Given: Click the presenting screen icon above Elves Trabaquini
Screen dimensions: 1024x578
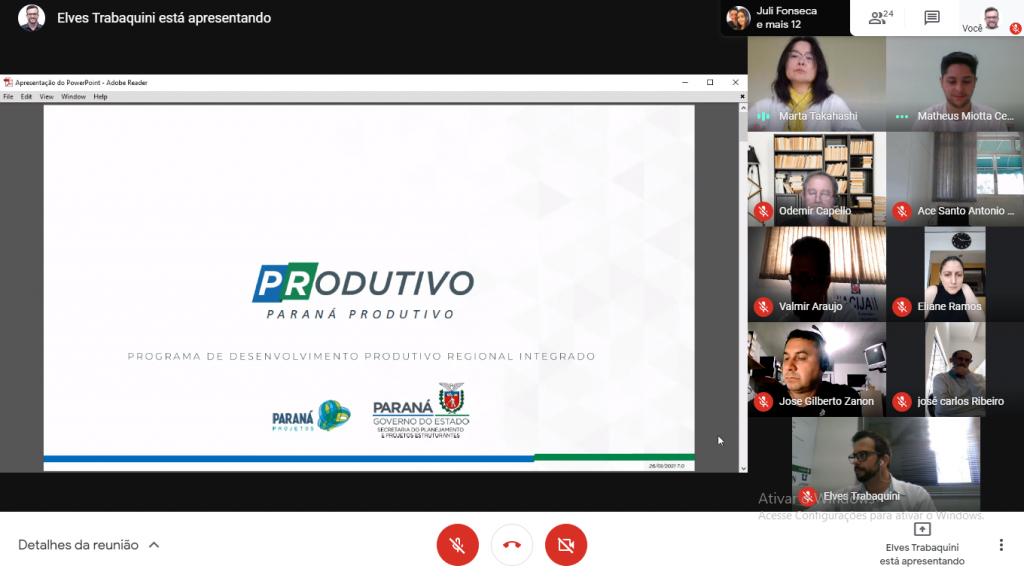Looking at the screenshot, I should click(922, 529).
